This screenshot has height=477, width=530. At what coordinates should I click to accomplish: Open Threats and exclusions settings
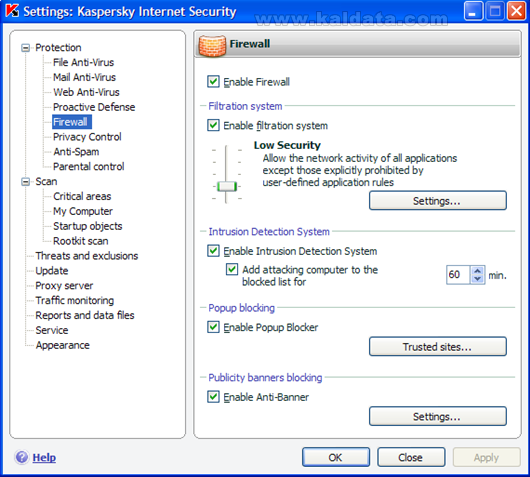click(x=87, y=256)
